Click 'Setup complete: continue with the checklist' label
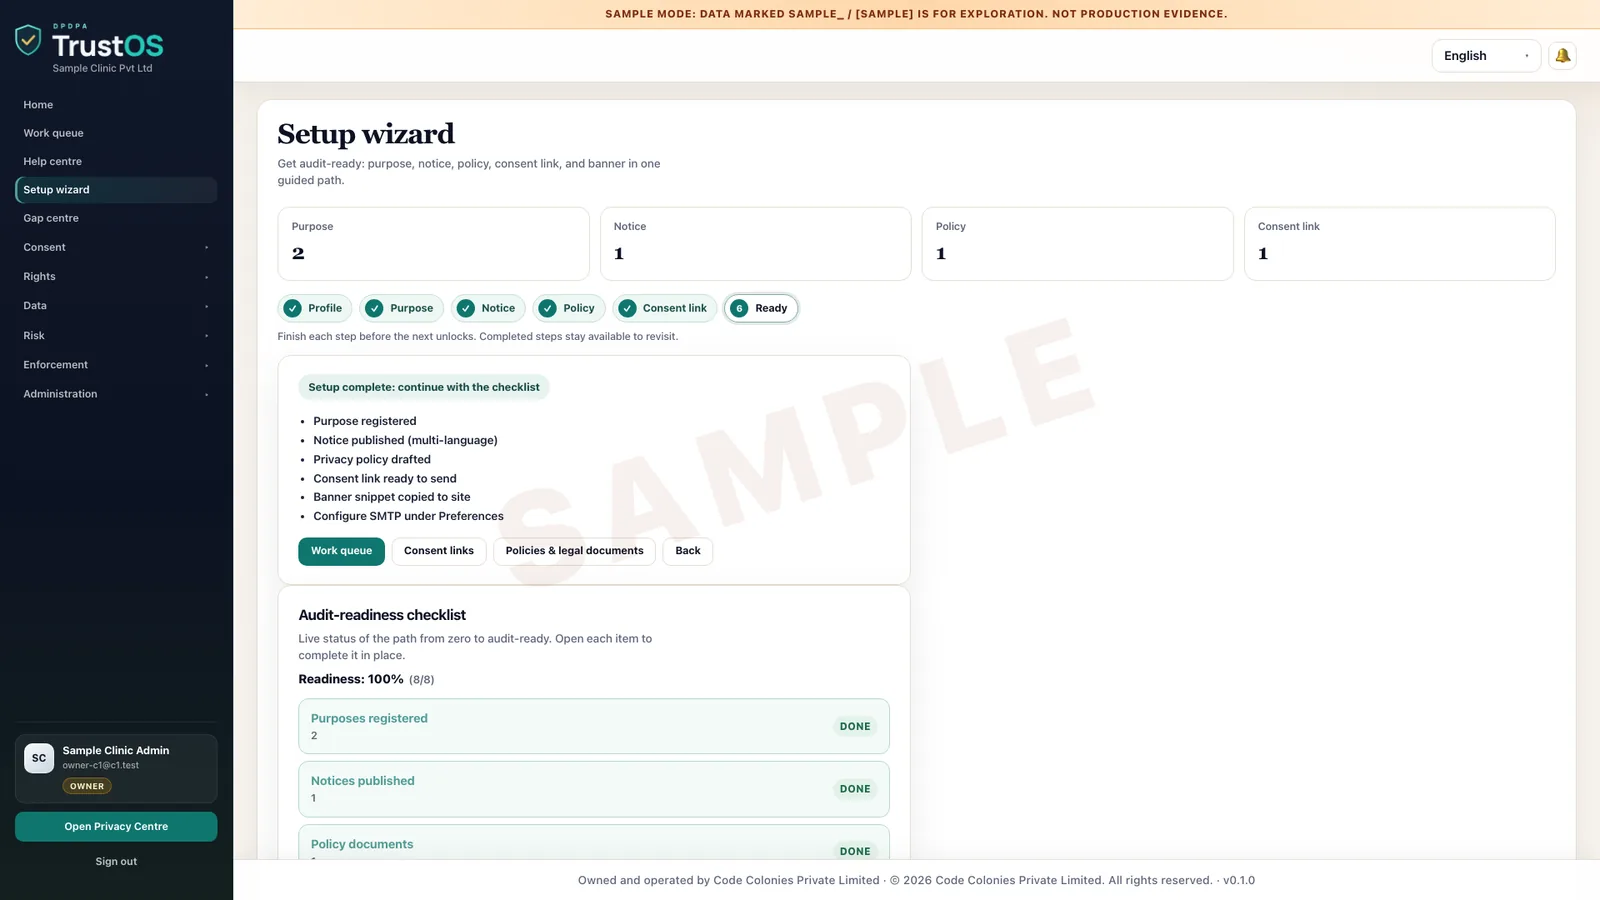The width and height of the screenshot is (1600, 900). click(x=424, y=387)
